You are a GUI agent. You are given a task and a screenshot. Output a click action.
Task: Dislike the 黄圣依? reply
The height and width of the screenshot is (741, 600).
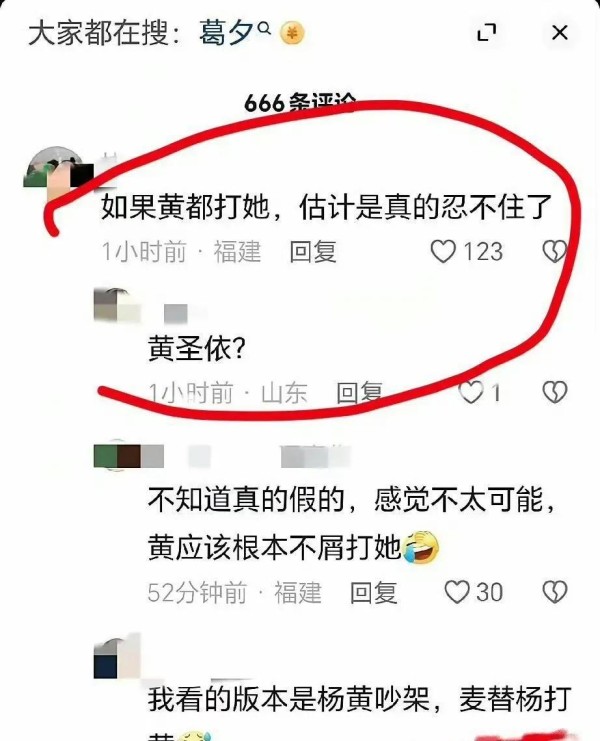point(555,392)
